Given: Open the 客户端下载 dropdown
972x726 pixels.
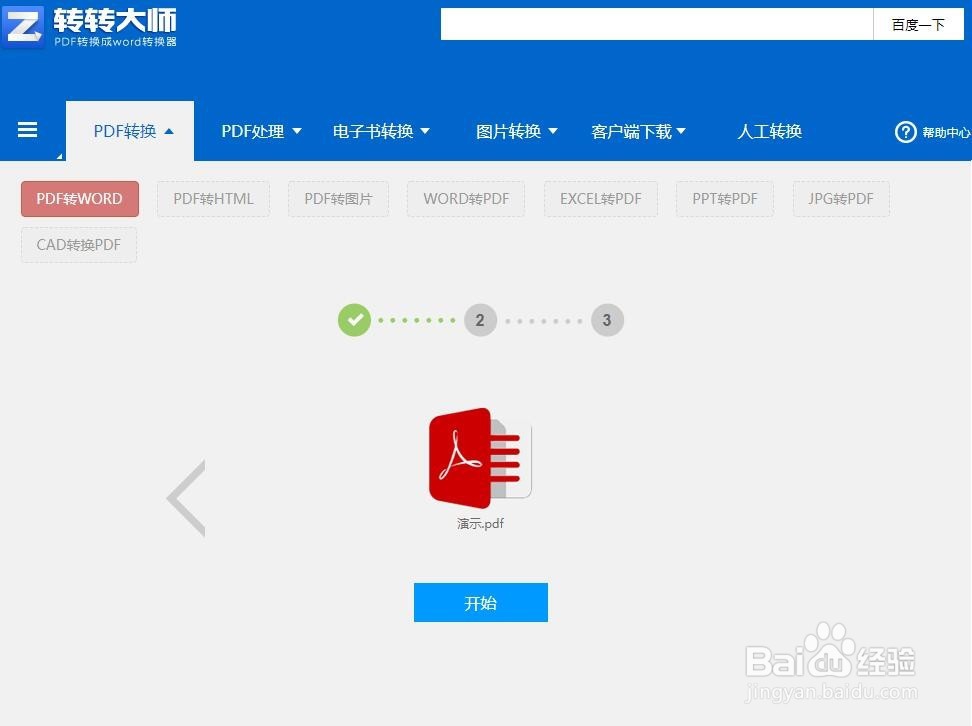Looking at the screenshot, I should pyautogui.click(x=638, y=131).
